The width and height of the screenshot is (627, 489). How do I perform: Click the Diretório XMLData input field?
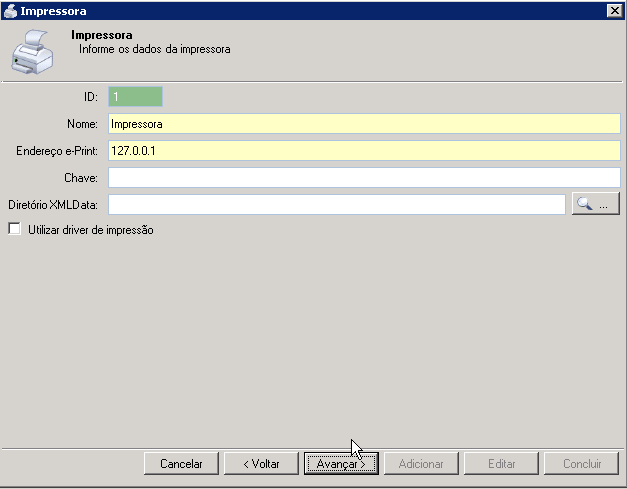pos(337,204)
